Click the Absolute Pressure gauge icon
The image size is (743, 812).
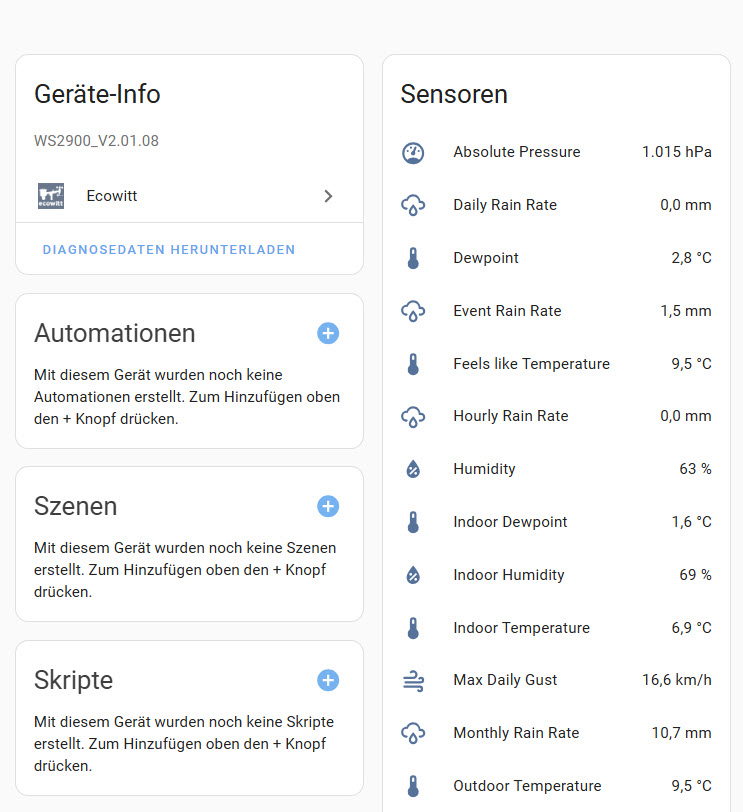(x=413, y=153)
